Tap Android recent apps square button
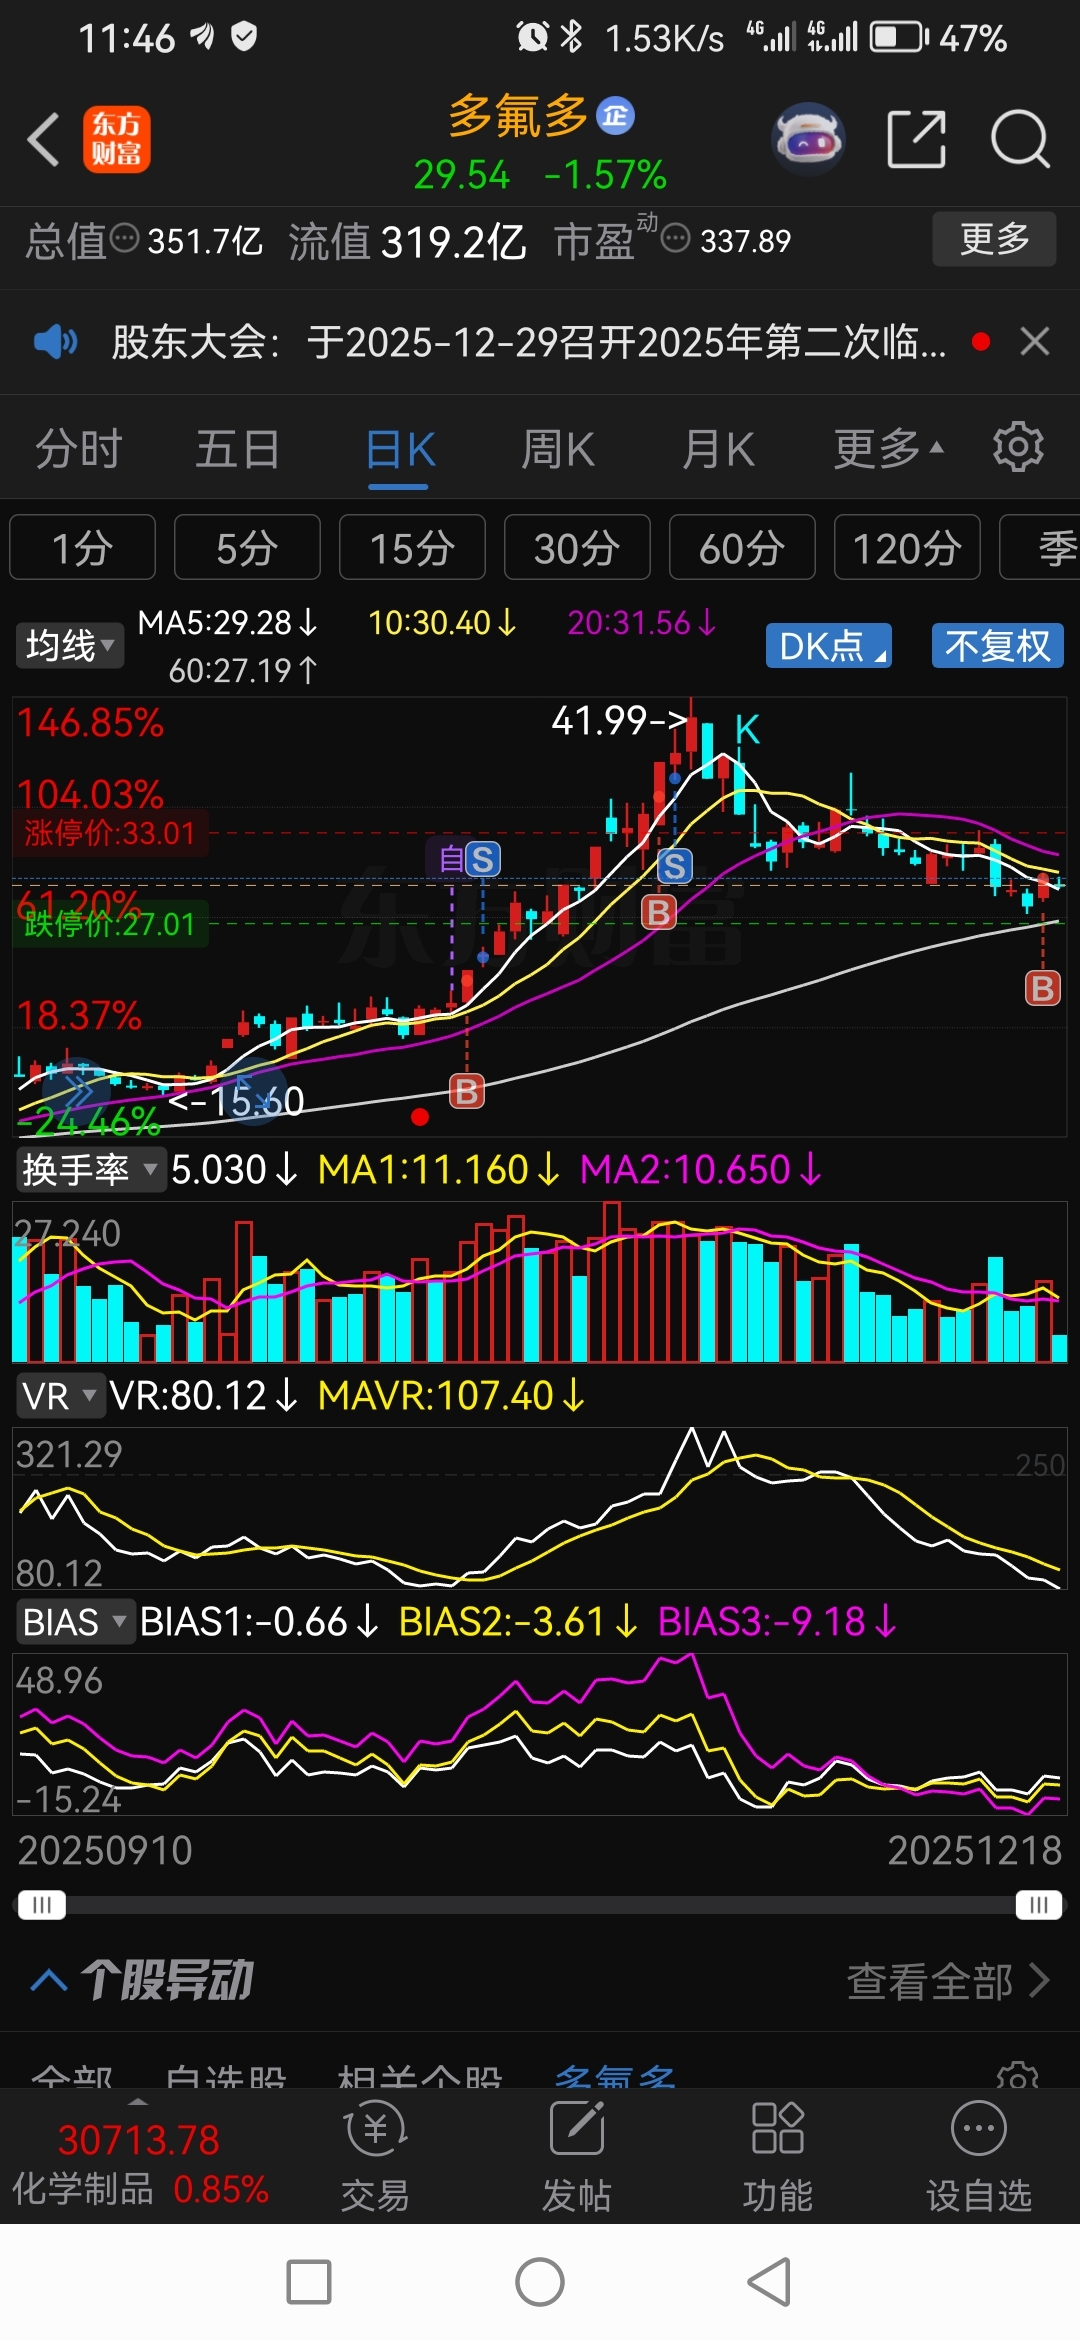This screenshot has height=2340, width=1080. point(309,2282)
